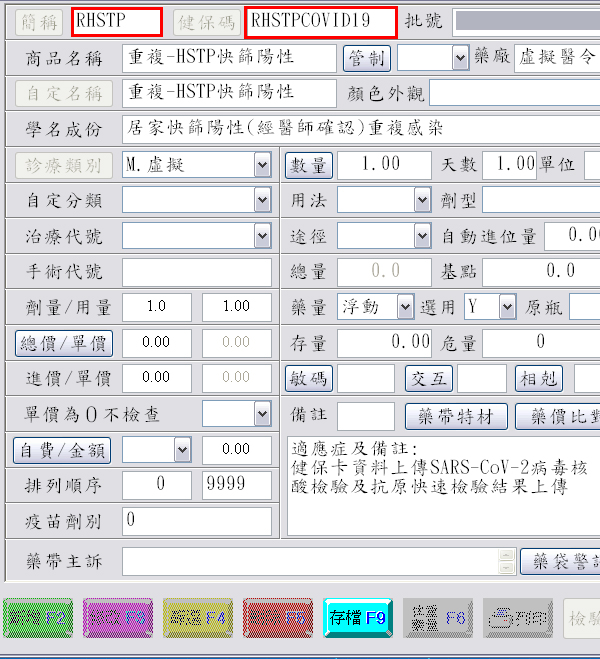Image resolution: width=600 pixels, height=659 pixels.
Task: Click the green F2 toolbar button
Action: pos(38,618)
